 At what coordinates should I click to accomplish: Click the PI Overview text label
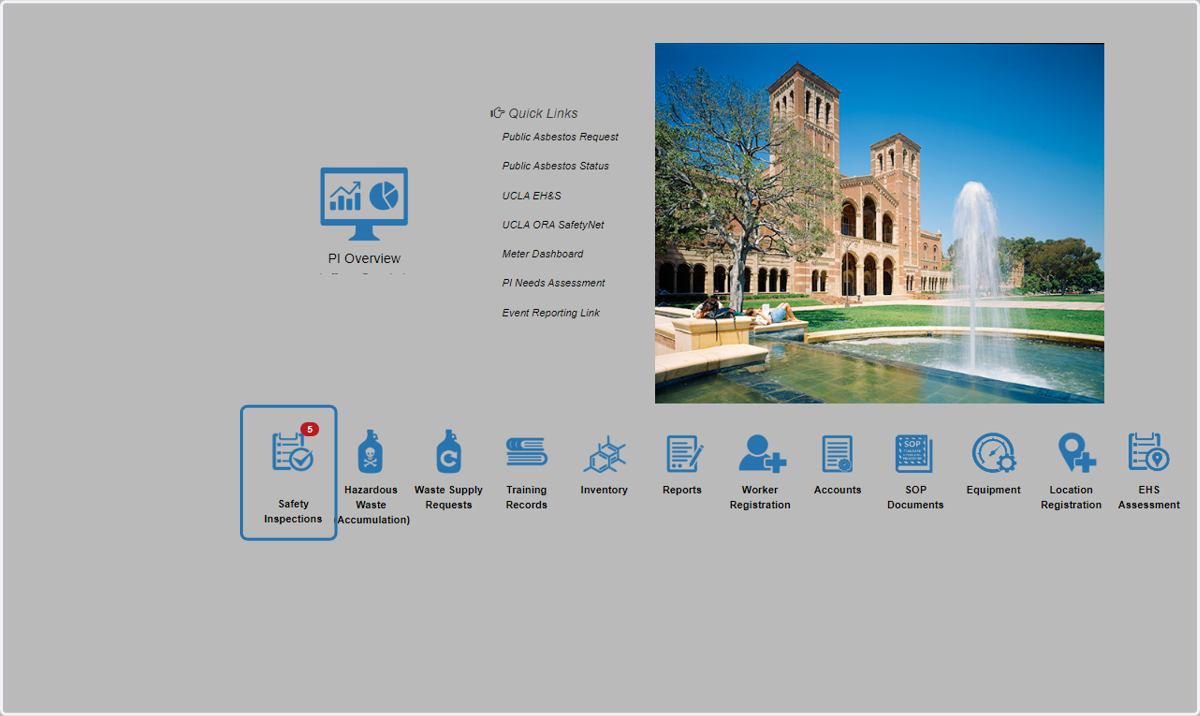tap(364, 259)
